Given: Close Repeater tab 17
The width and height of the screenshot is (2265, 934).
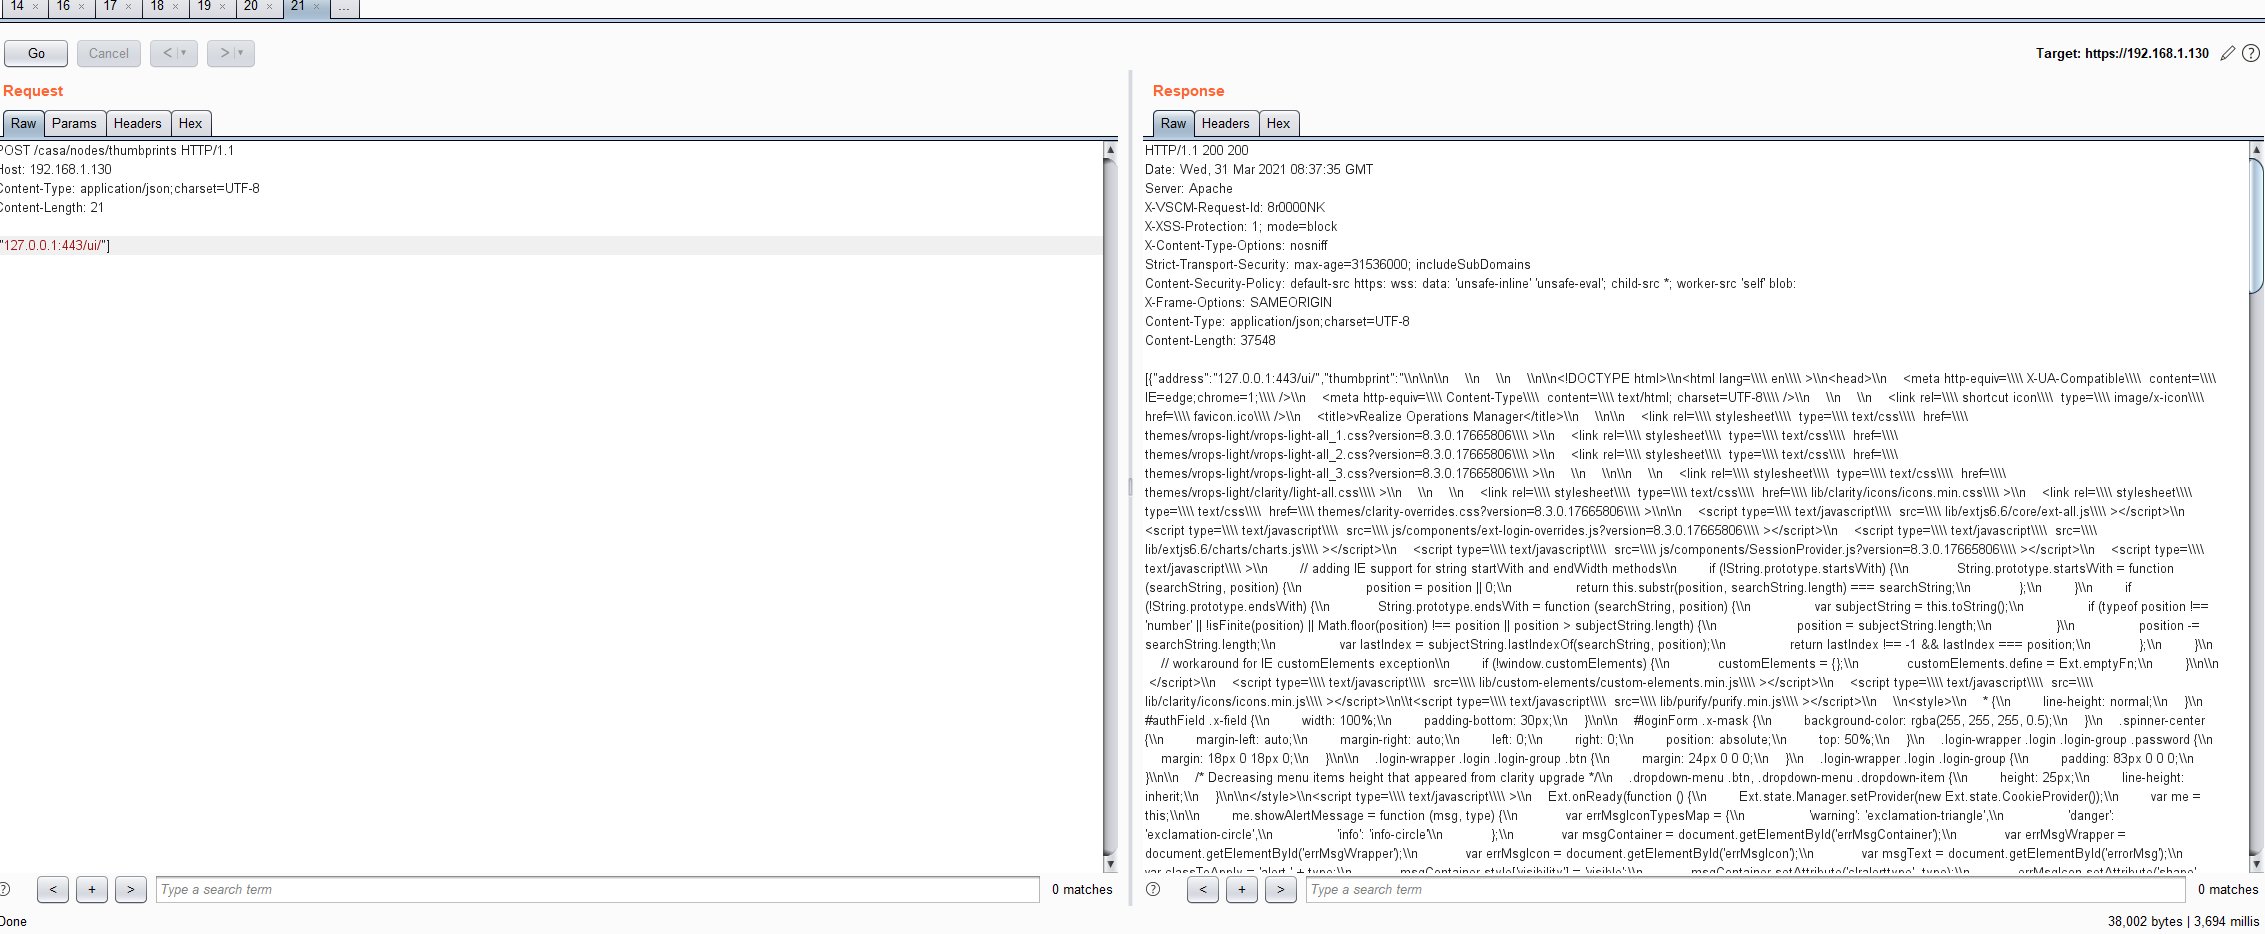Looking at the screenshot, I should point(128,7).
